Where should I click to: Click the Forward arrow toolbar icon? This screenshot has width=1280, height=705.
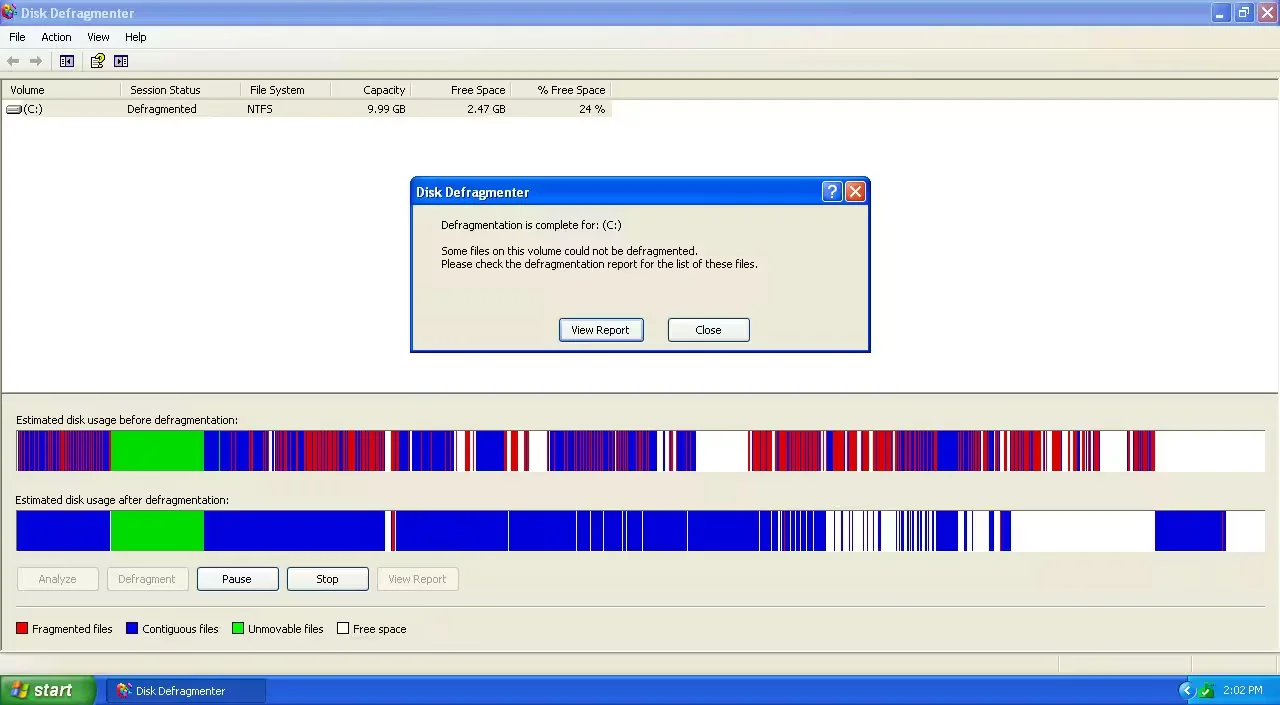(x=36, y=61)
